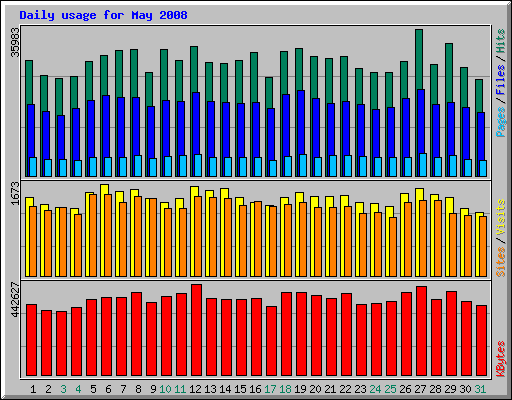Viewport: 512px width, 400px height.
Task: Click the blue Files bar for day 3
Action: tap(61, 137)
